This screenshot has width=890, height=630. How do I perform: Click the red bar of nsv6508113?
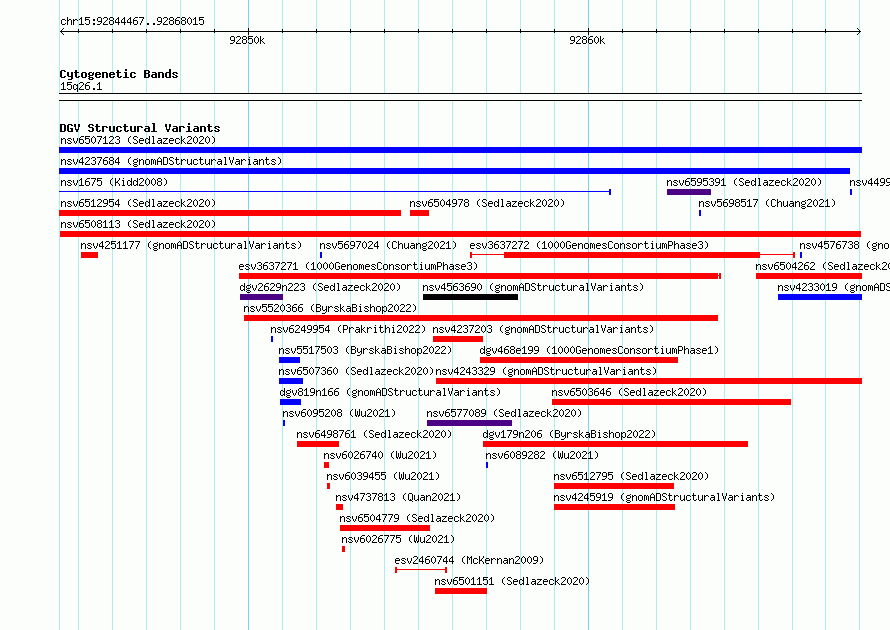coord(460,234)
